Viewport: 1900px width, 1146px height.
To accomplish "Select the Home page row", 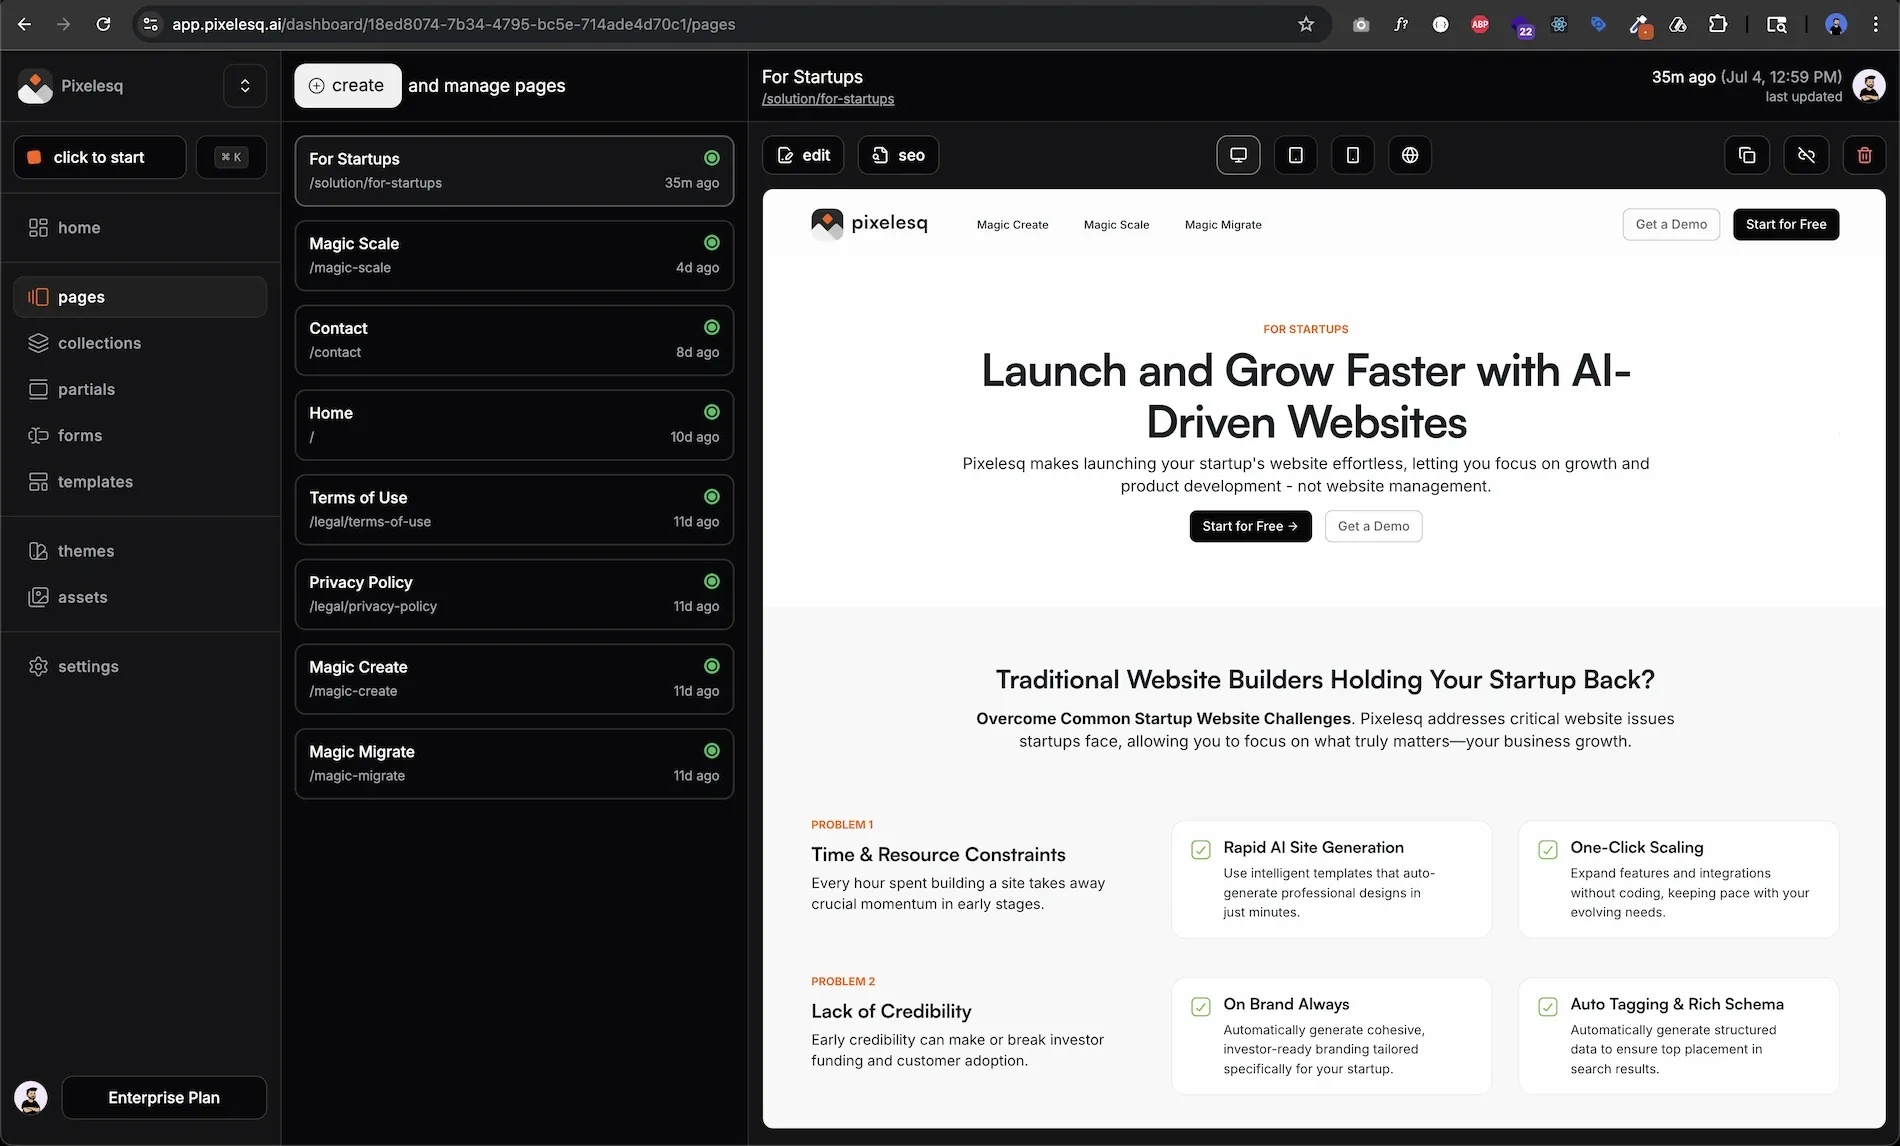I will pos(514,425).
